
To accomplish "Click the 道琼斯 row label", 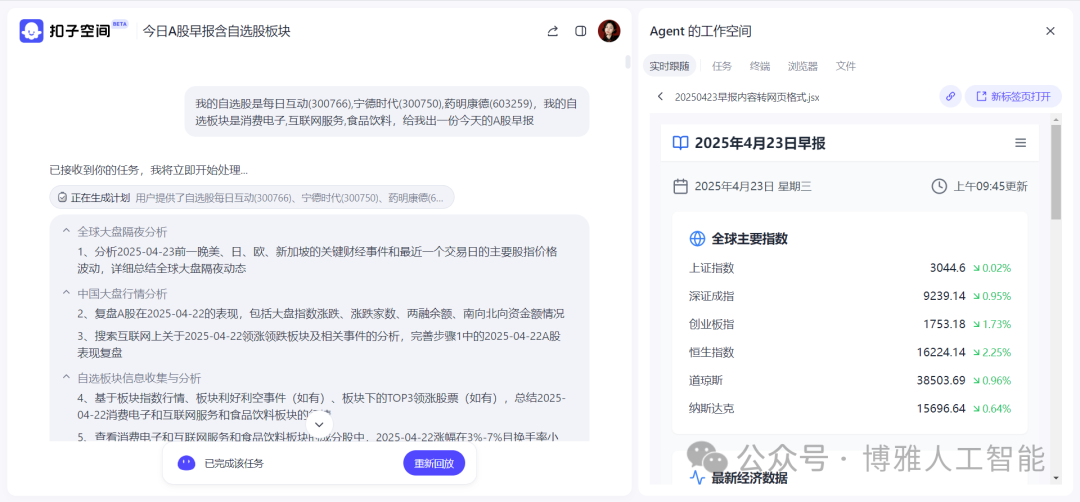I will click(x=706, y=380).
